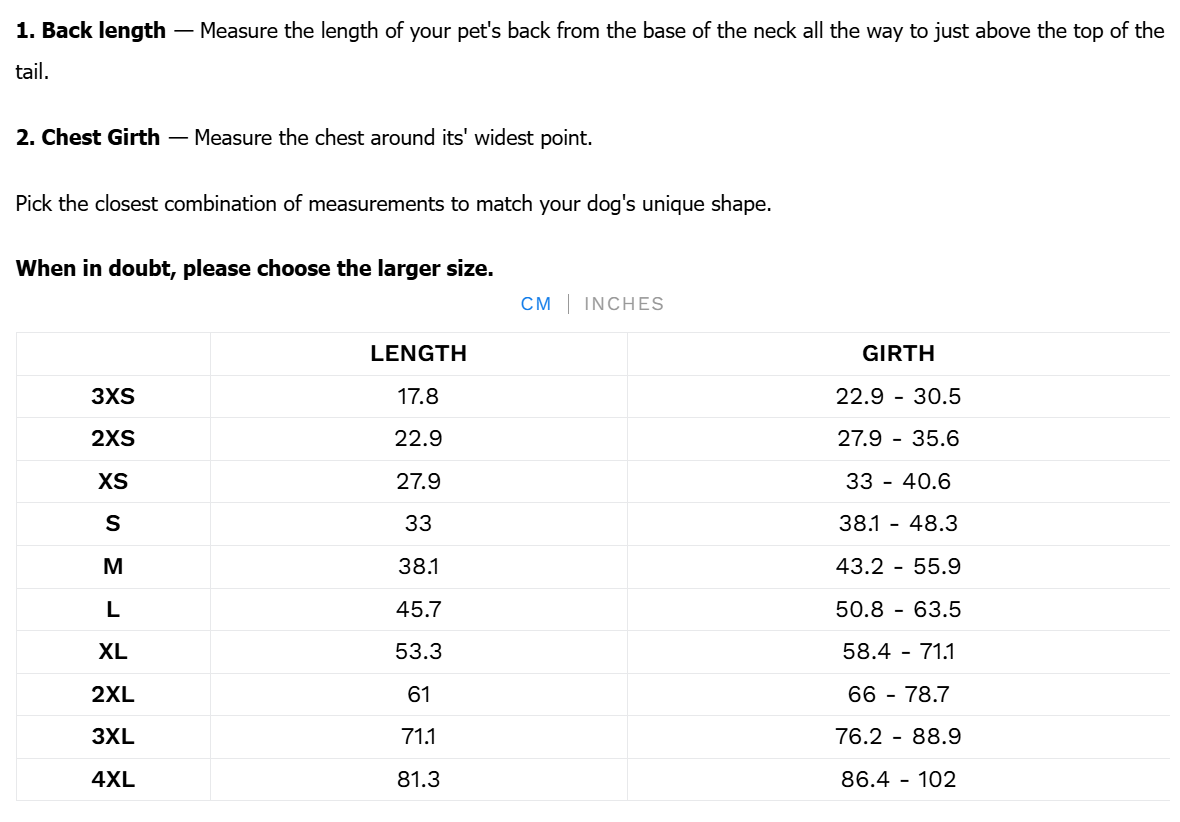Select the CM unit option
This screenshot has width=1180, height=822.
(536, 304)
